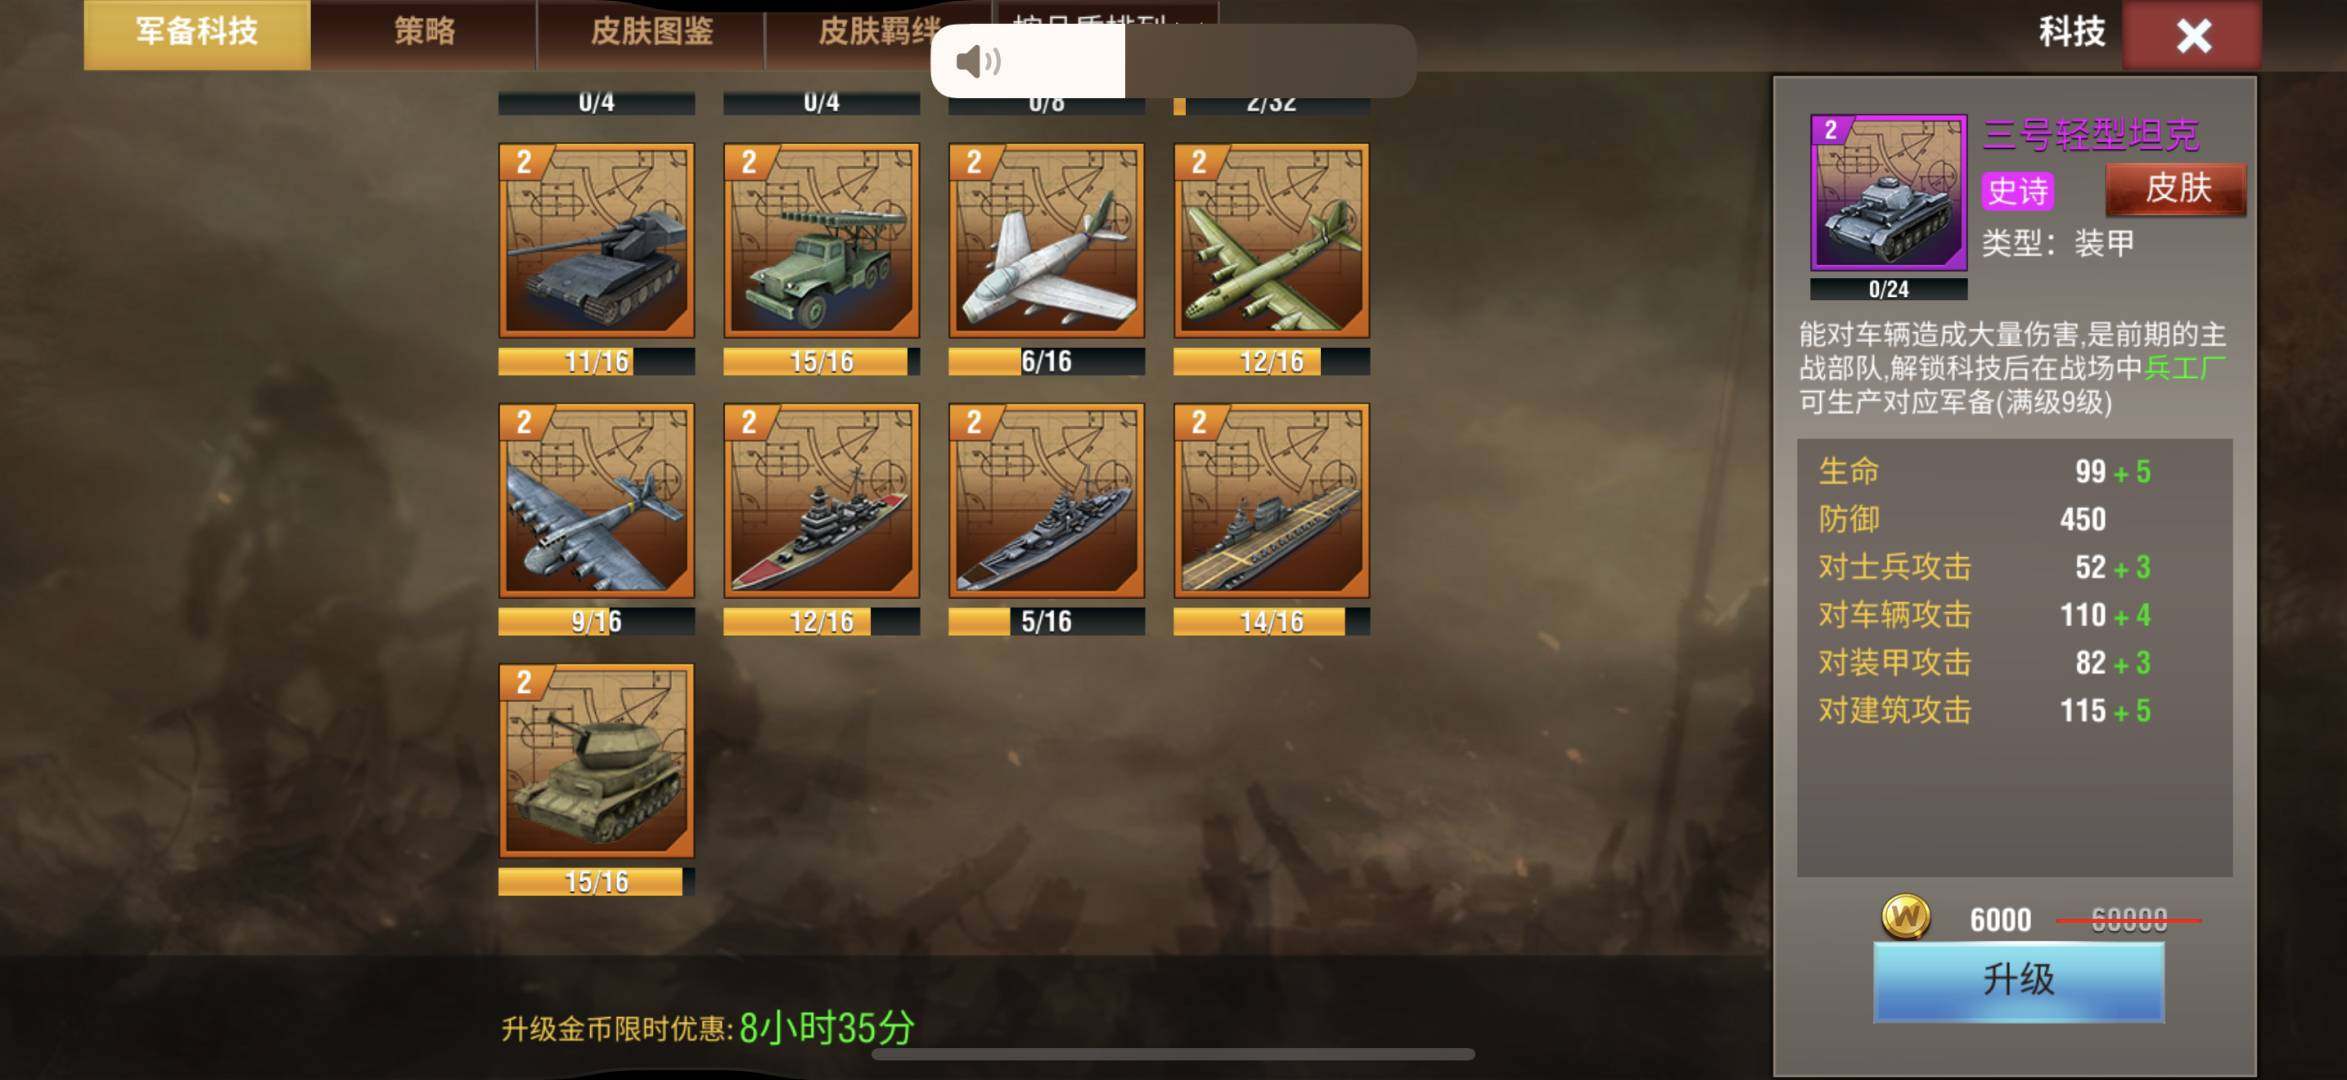Open the 皮肤图鉴 tab
Image resolution: width=2347 pixels, height=1080 pixels.
pos(651,33)
